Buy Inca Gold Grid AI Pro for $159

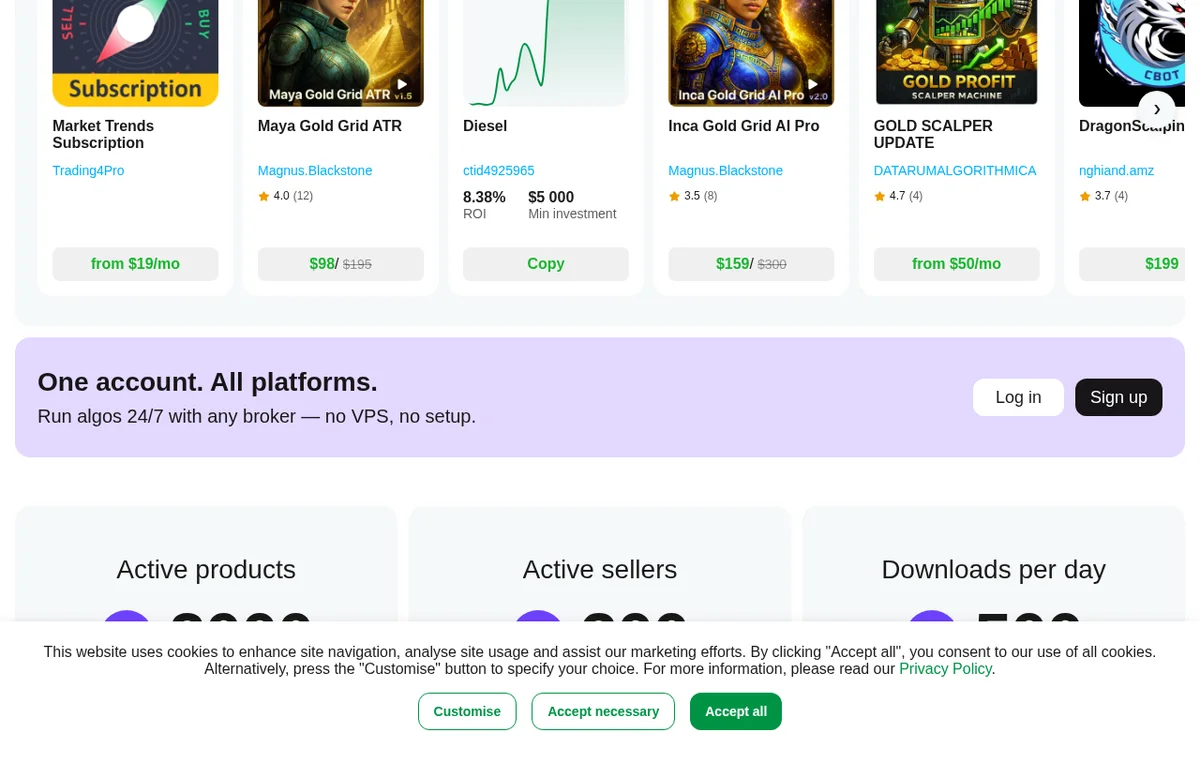(x=751, y=264)
